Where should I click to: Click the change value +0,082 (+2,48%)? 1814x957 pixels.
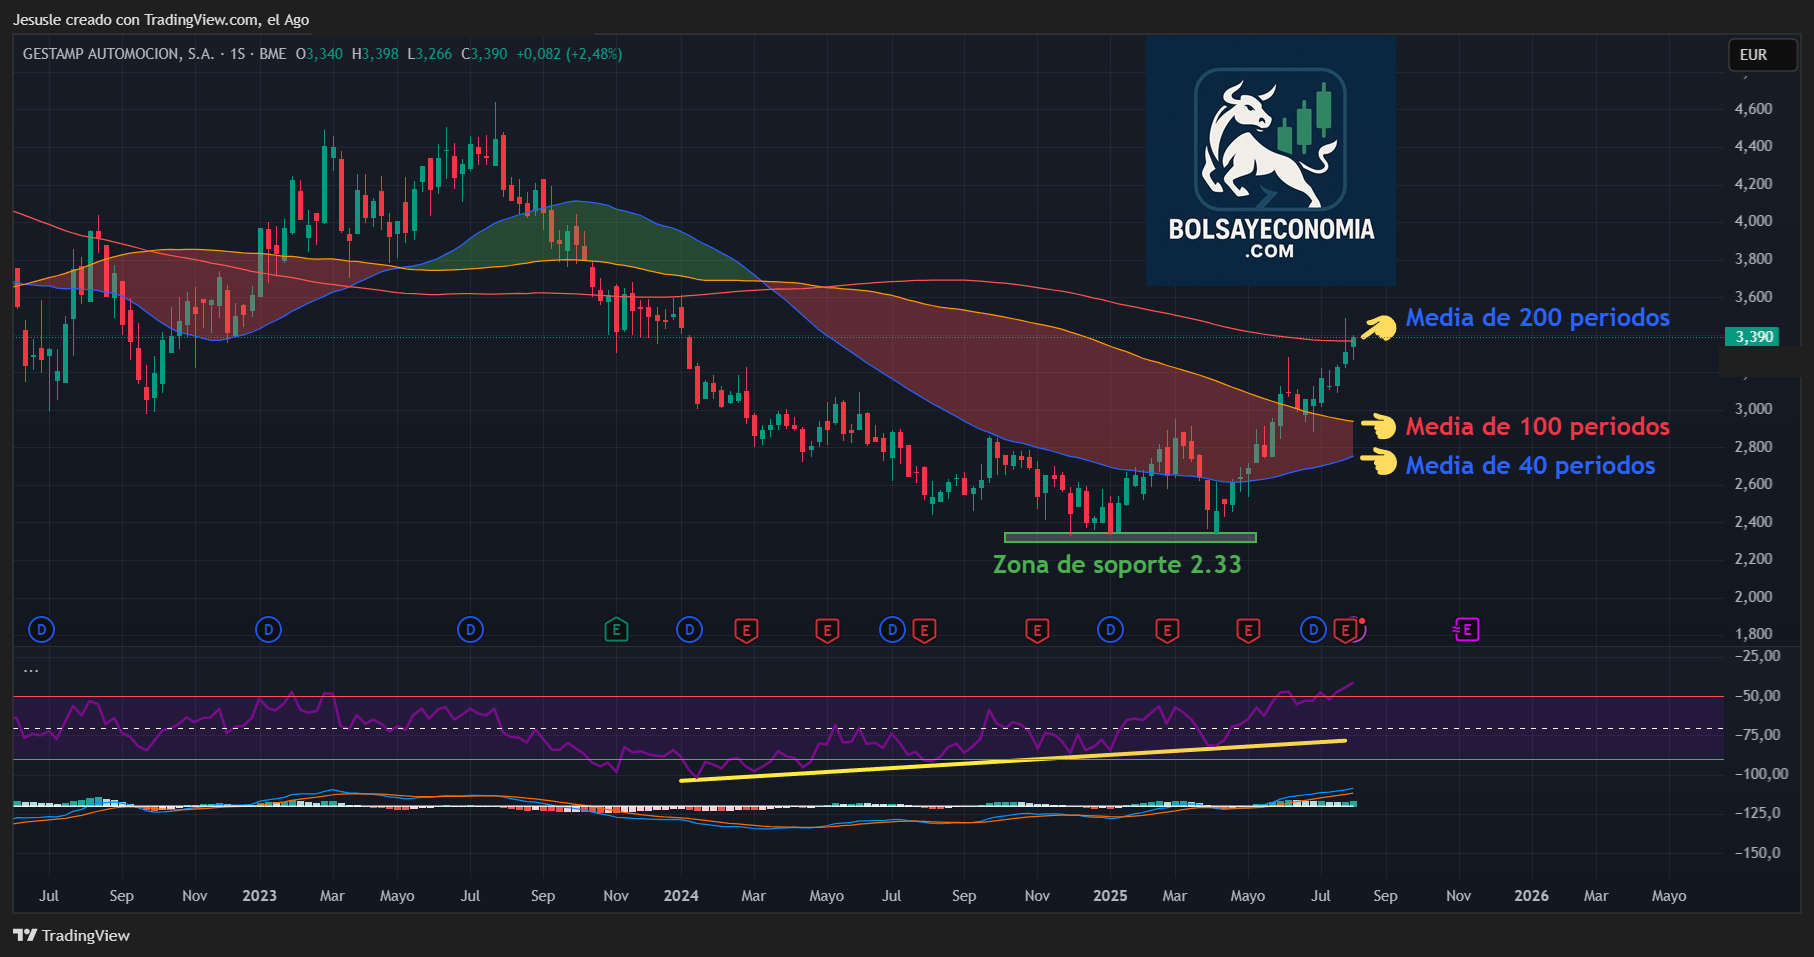[569, 54]
